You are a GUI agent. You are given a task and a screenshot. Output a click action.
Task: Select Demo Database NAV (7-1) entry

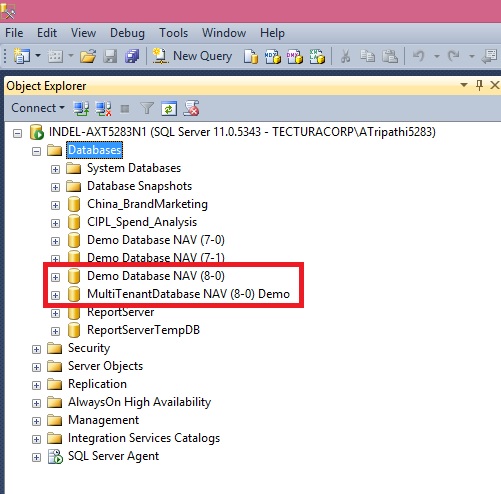pos(156,257)
